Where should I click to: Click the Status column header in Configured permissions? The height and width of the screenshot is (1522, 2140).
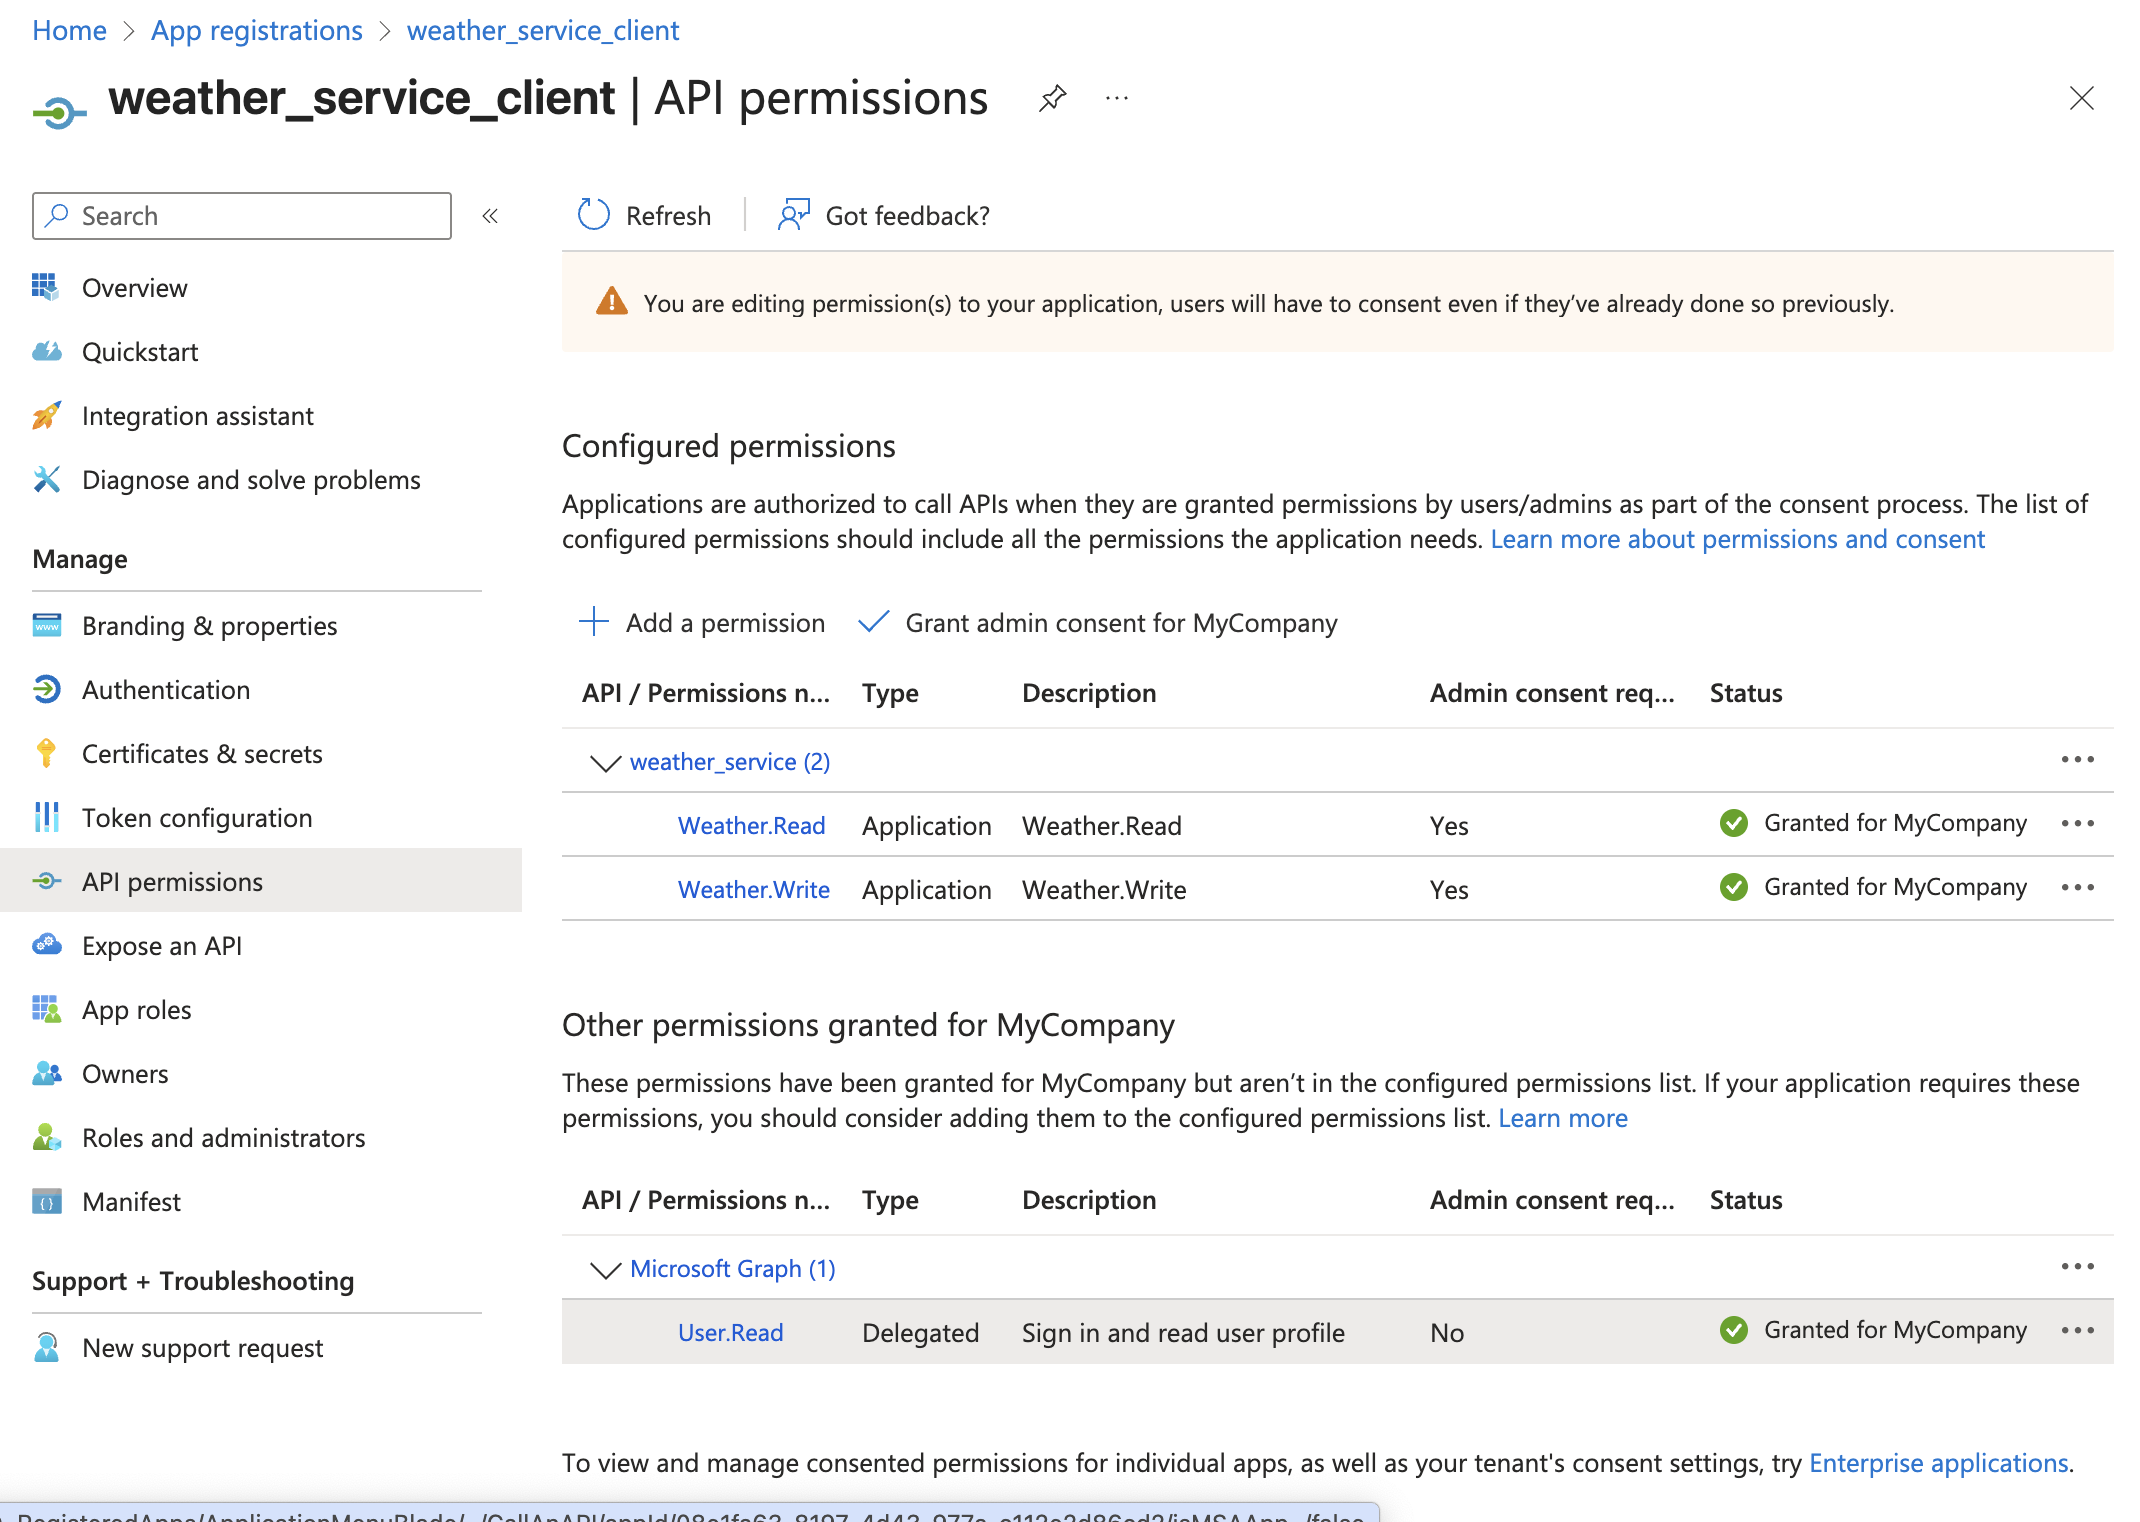[x=1746, y=693]
